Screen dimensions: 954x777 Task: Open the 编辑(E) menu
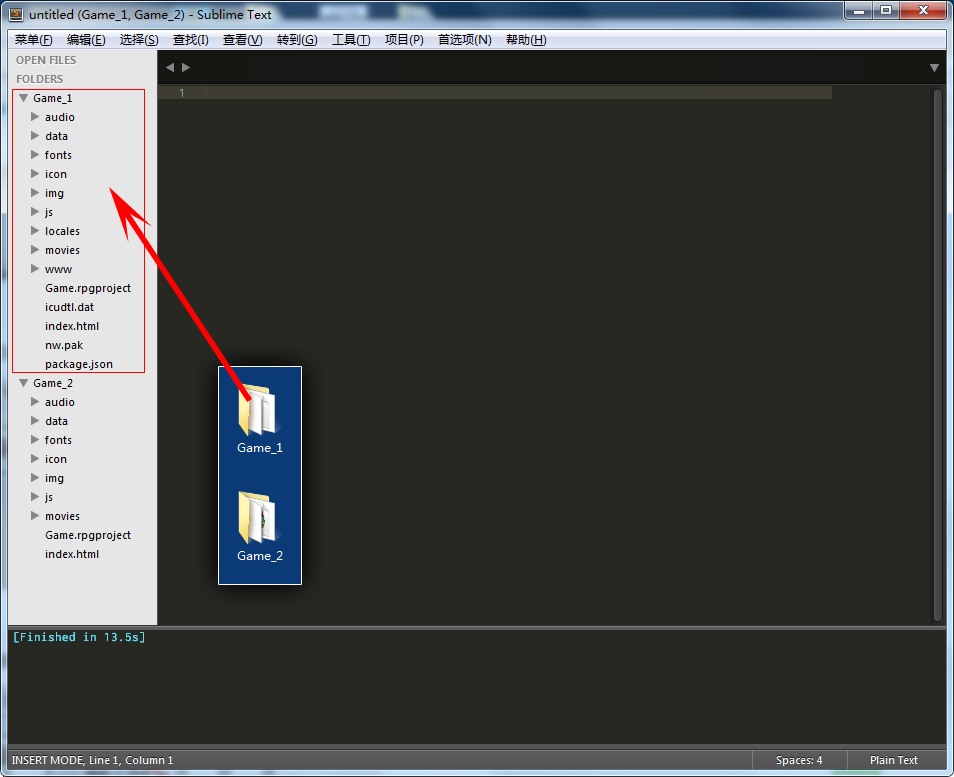[x=86, y=40]
